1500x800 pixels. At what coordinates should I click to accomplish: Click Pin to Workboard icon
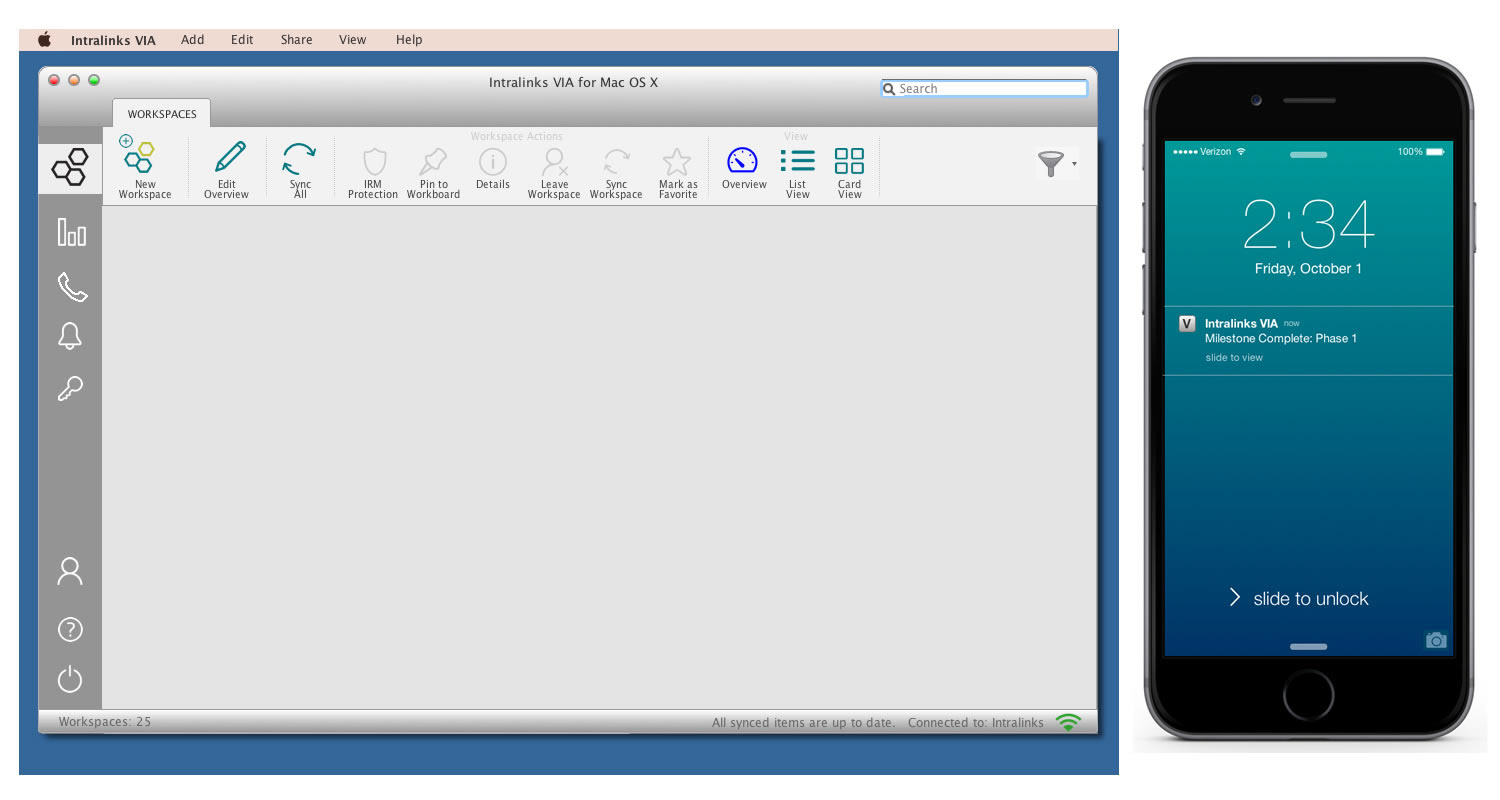click(x=433, y=172)
